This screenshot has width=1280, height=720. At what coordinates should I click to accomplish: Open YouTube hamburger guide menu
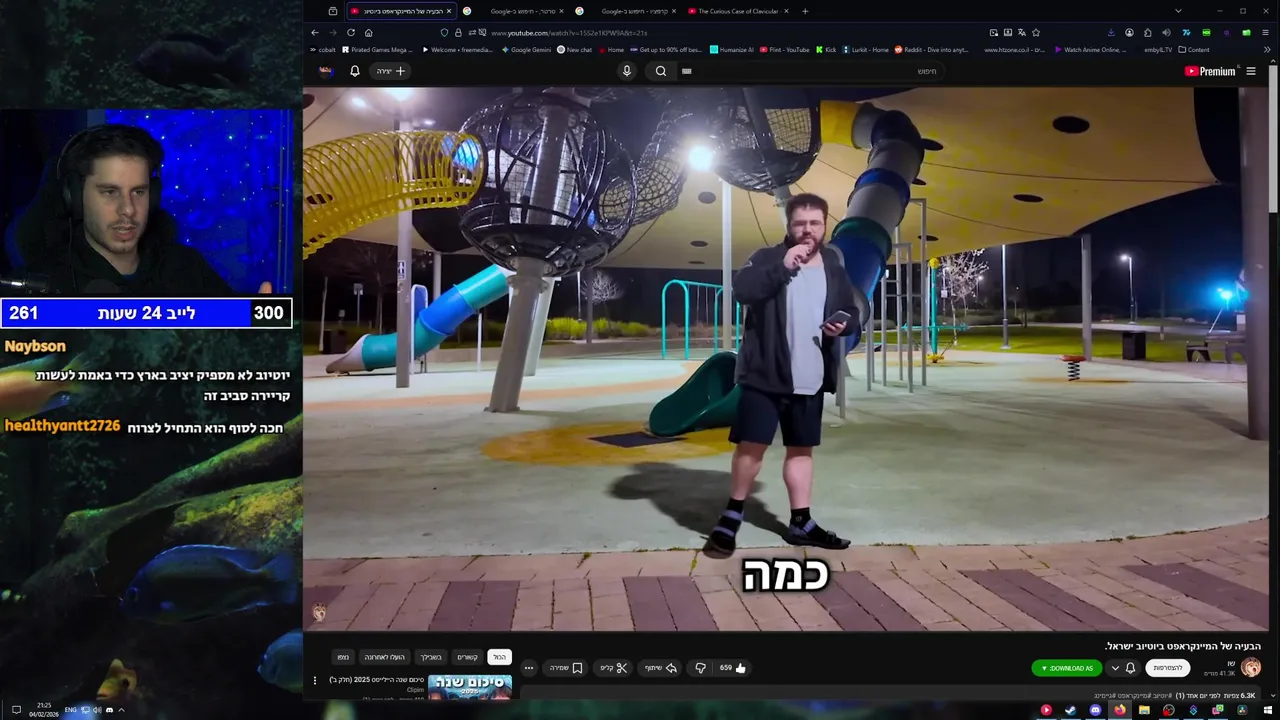click(x=1251, y=71)
